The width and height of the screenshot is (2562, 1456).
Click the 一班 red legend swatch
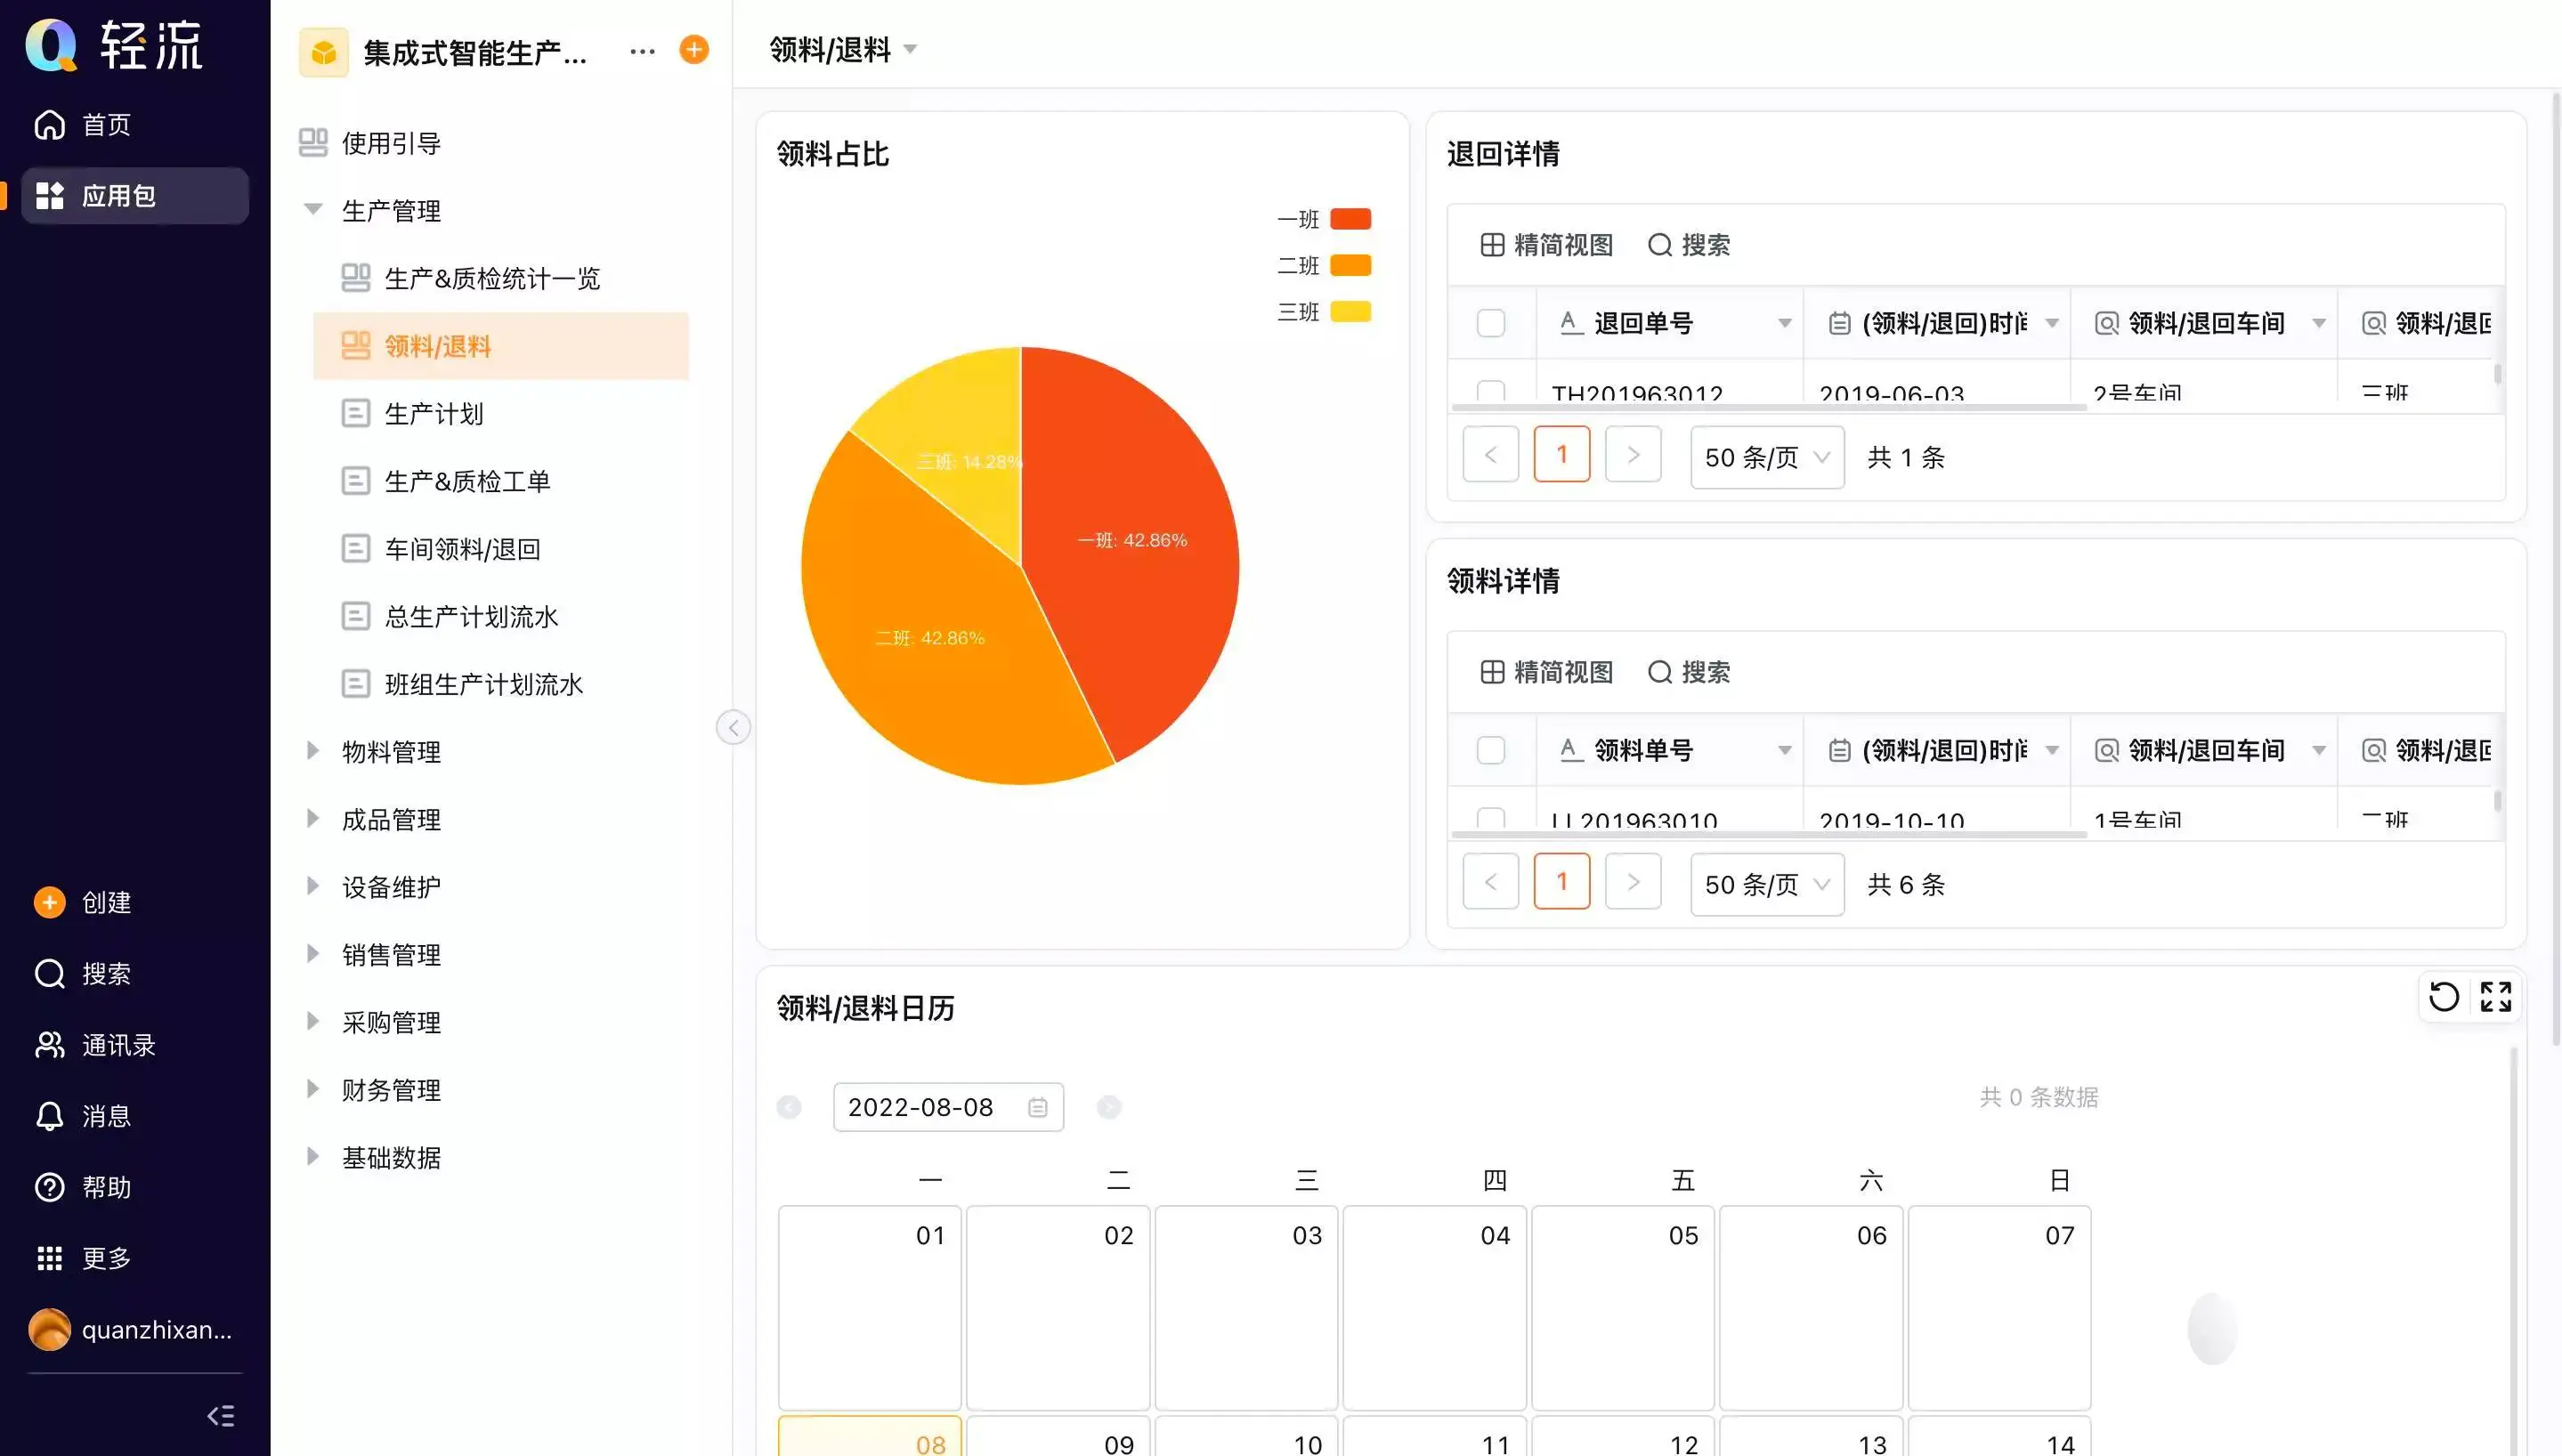pyautogui.click(x=1350, y=219)
